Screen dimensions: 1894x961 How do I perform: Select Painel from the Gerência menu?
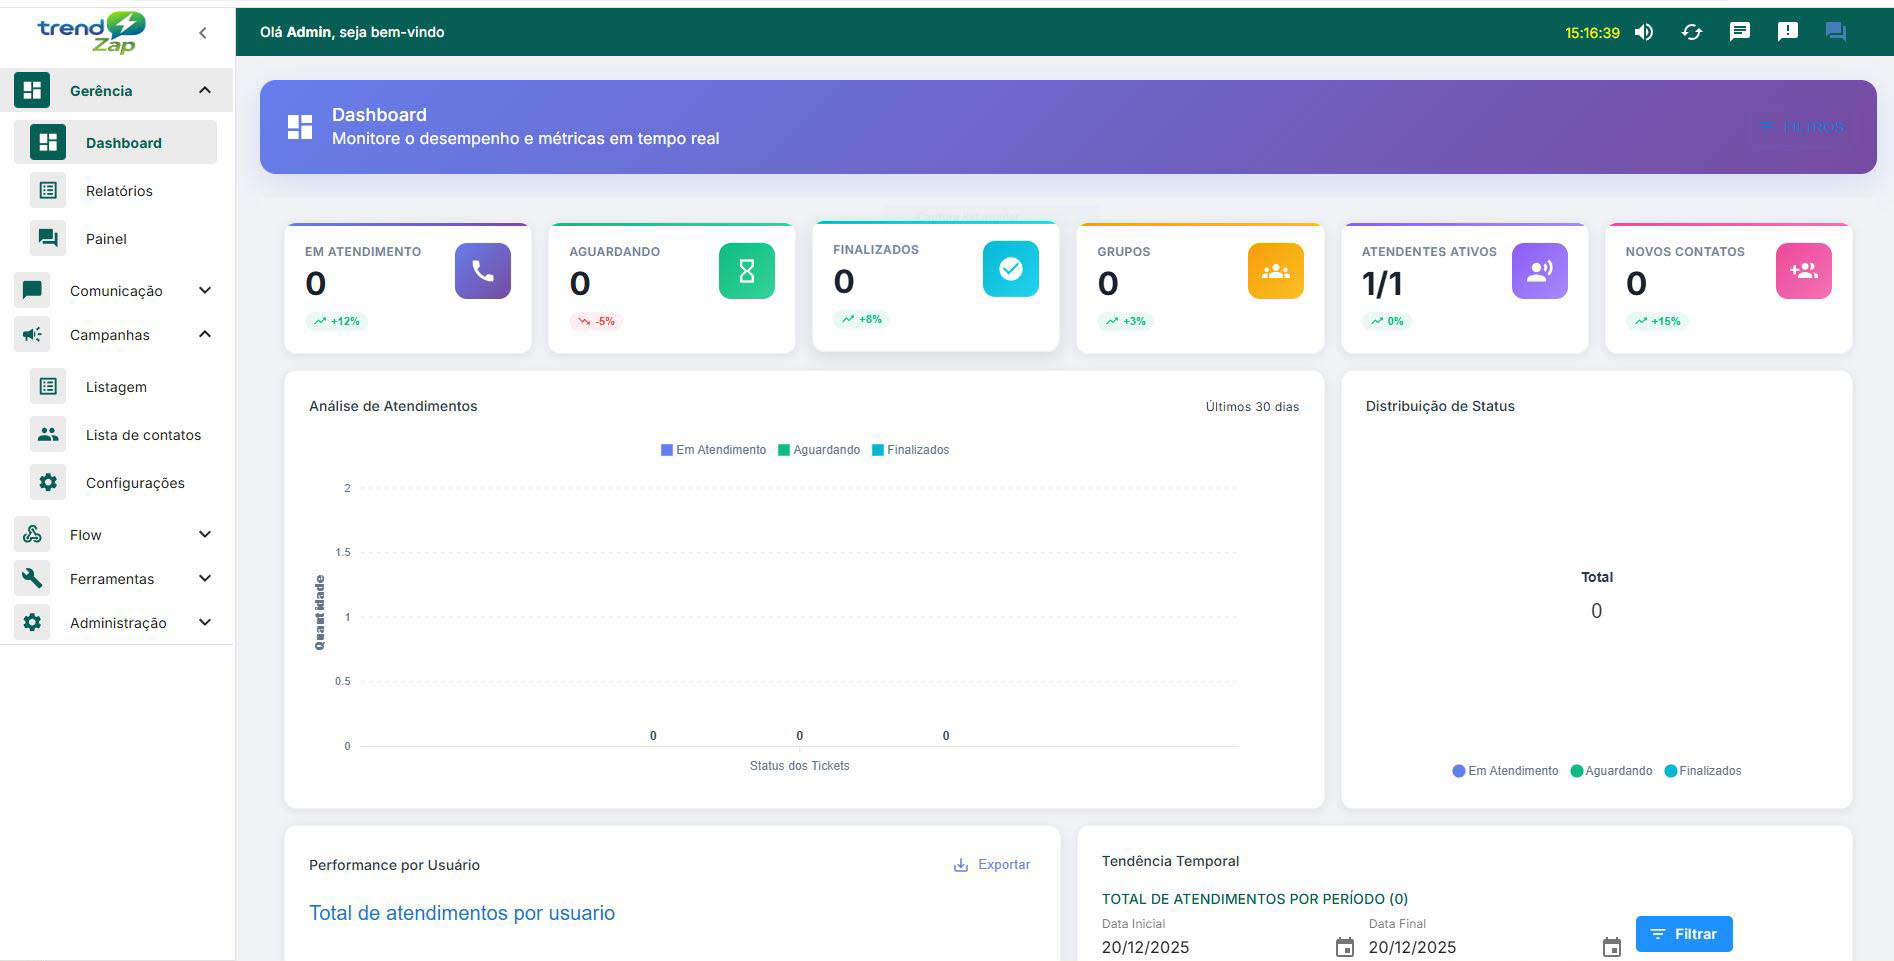[105, 238]
